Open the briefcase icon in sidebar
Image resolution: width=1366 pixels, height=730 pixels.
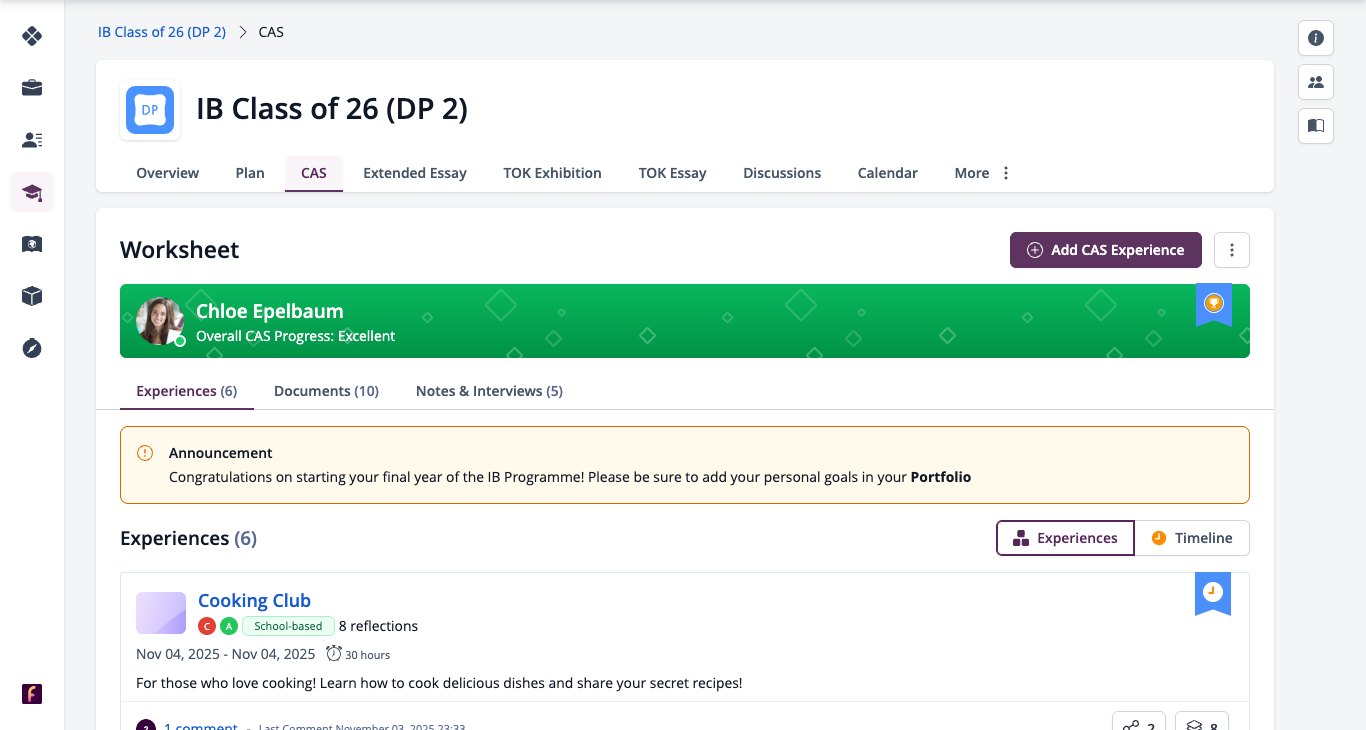pyautogui.click(x=32, y=88)
